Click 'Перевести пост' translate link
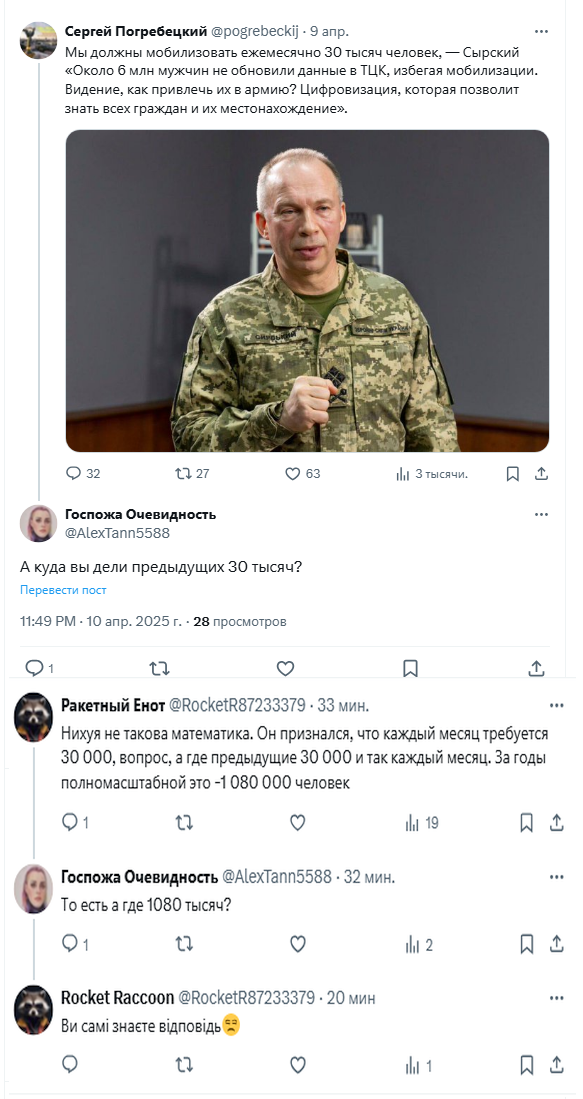 [63, 590]
